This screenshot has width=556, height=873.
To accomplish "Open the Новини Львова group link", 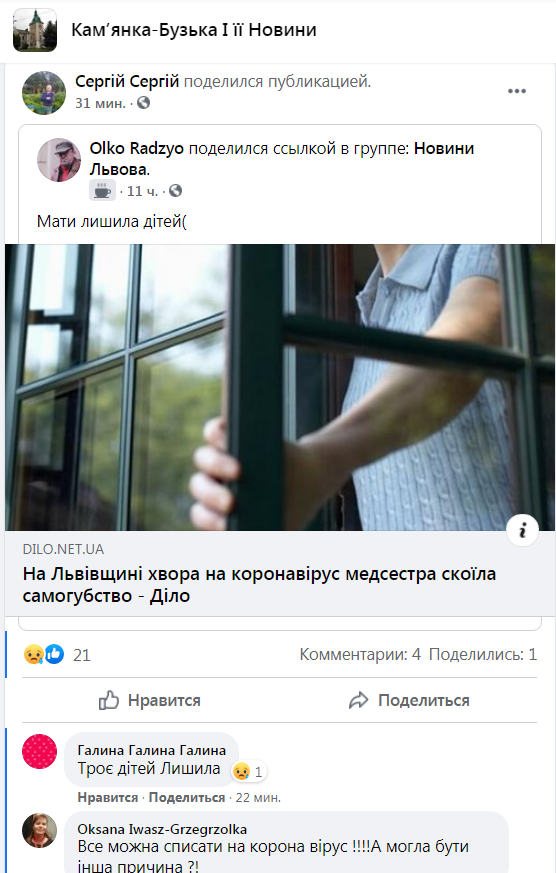I will pyautogui.click(x=282, y=159).
